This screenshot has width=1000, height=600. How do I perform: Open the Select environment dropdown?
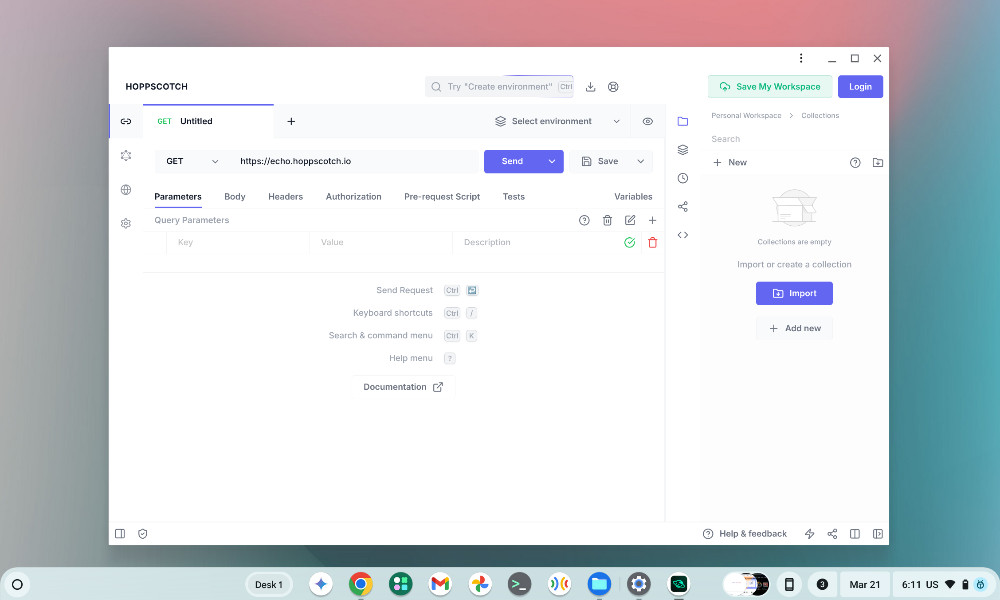coord(557,121)
